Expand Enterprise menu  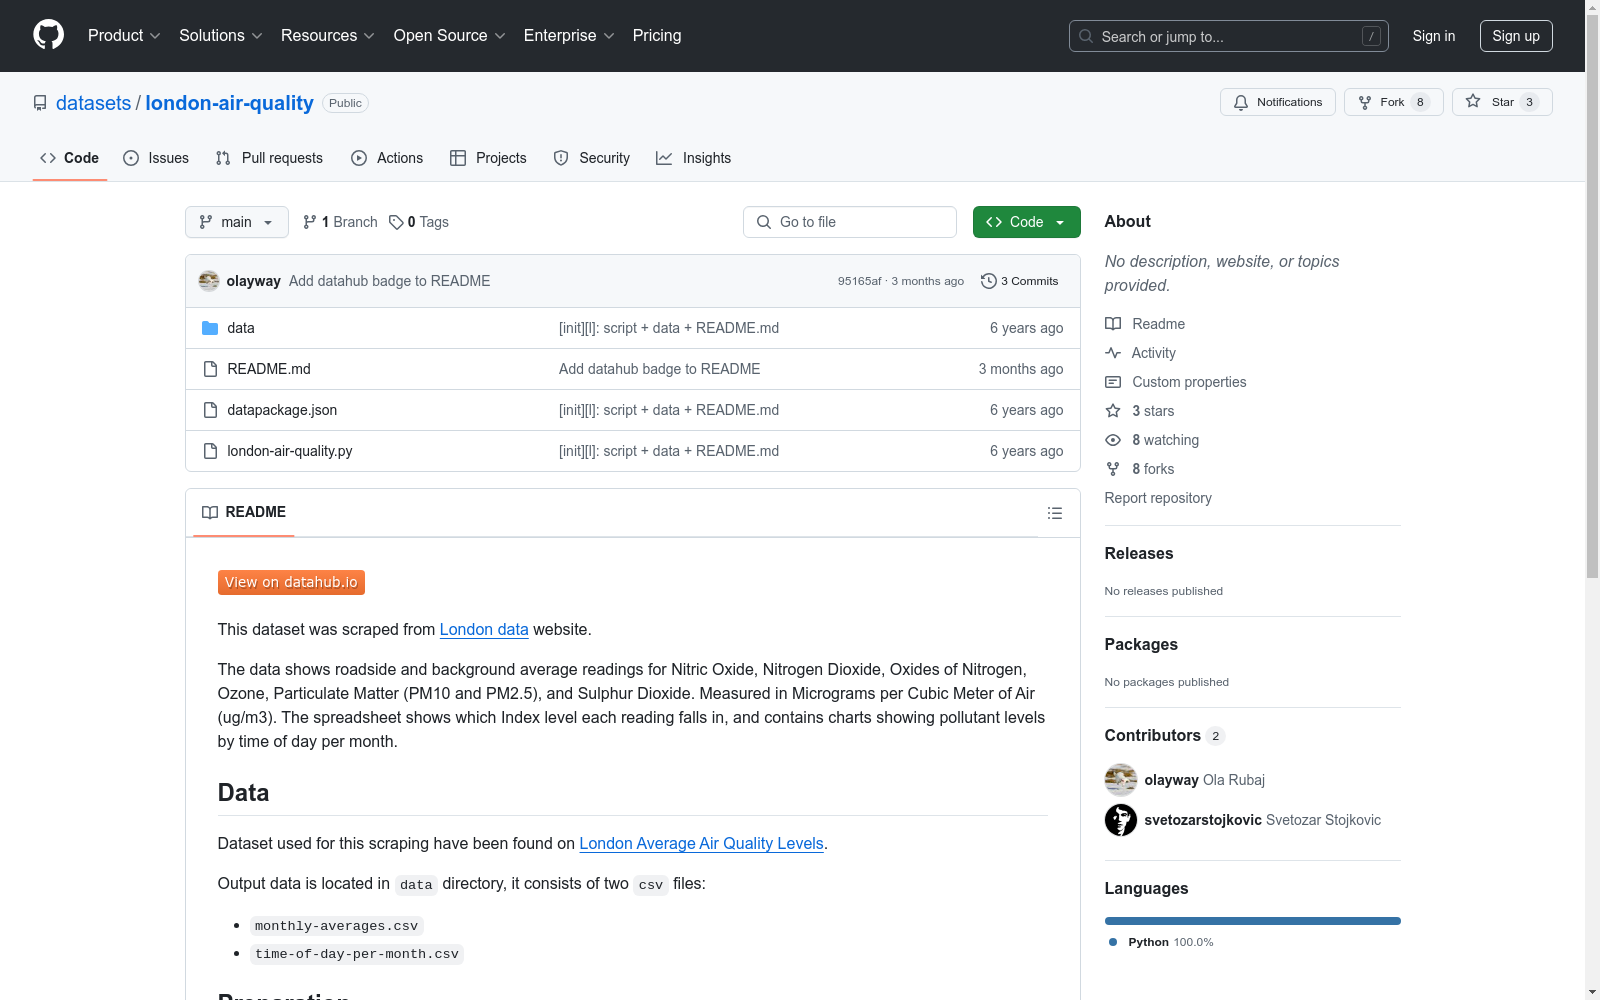569,35
